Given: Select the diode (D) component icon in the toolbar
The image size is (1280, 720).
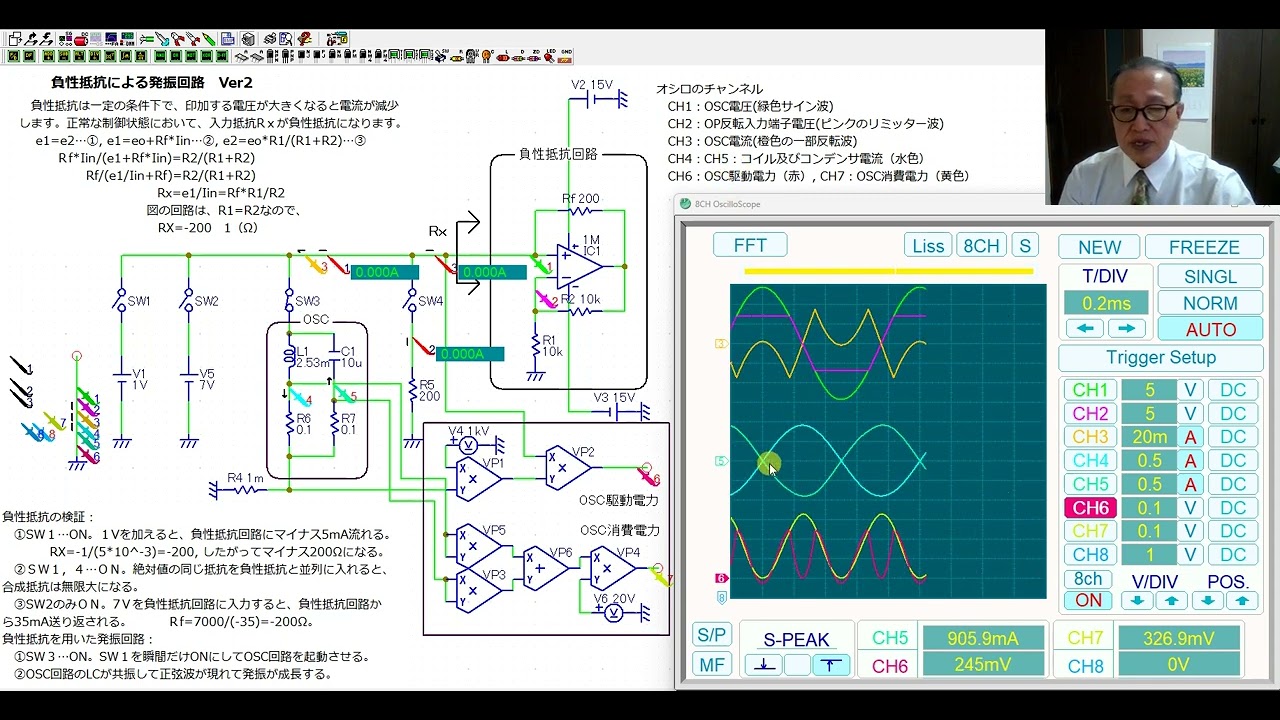Looking at the screenshot, I should tap(519, 56).
